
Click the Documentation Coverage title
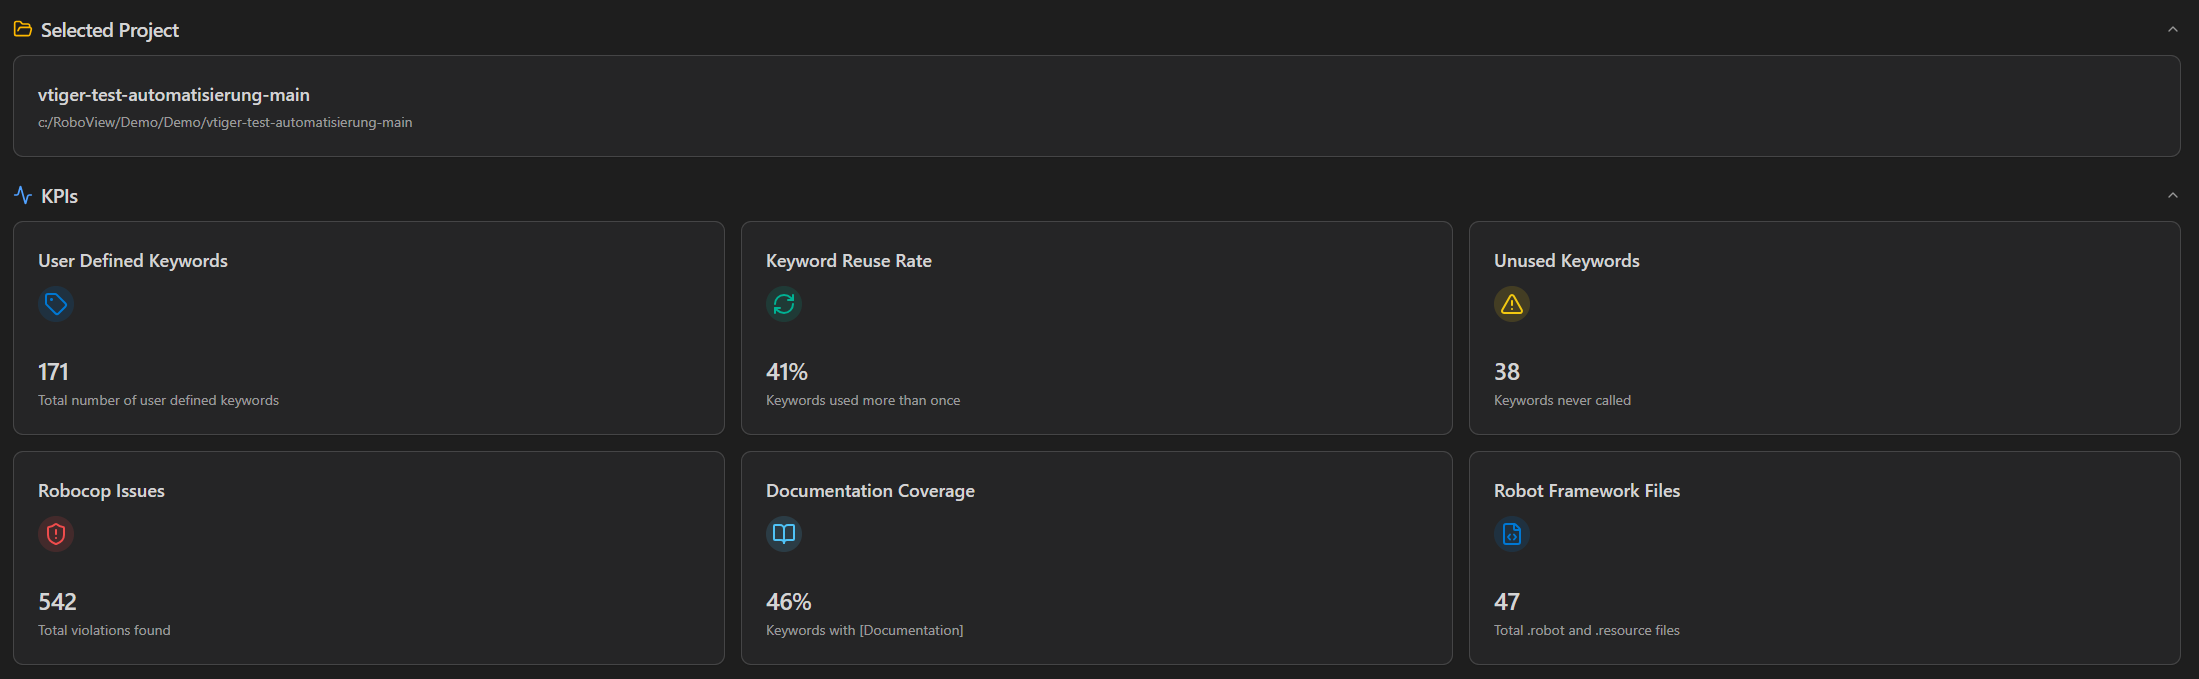coord(870,491)
